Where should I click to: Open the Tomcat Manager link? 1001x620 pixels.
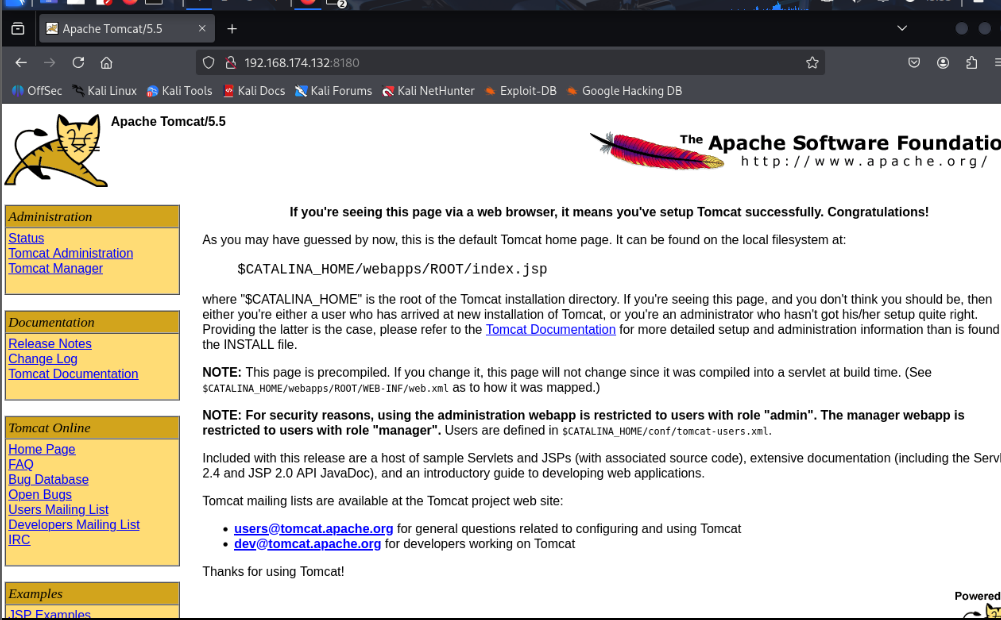[56, 268]
